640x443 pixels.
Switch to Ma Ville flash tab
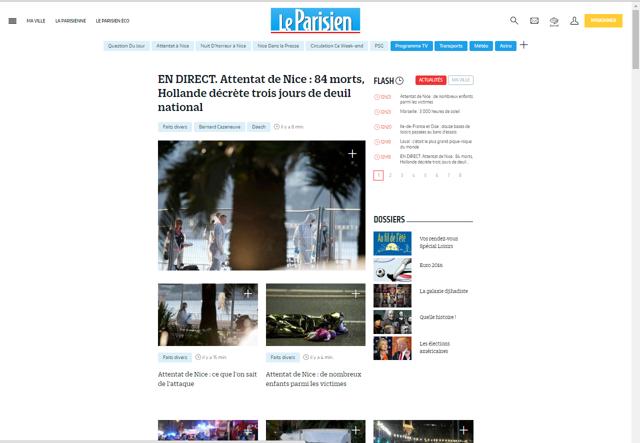(x=461, y=80)
